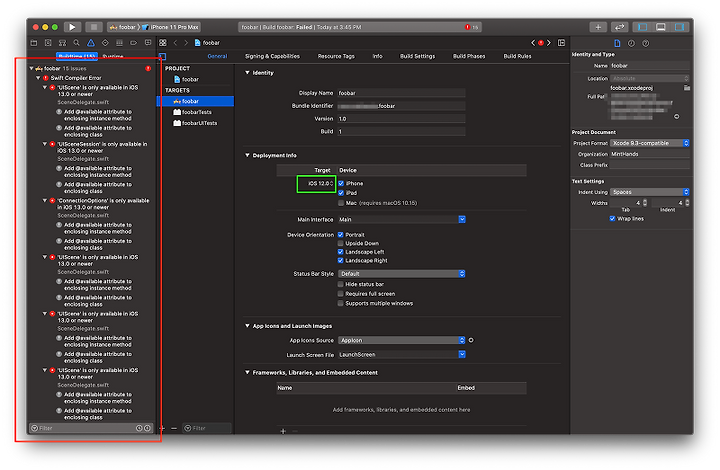Collapse App Icons and Launch Images section
The image size is (720, 470).
tap(247, 326)
